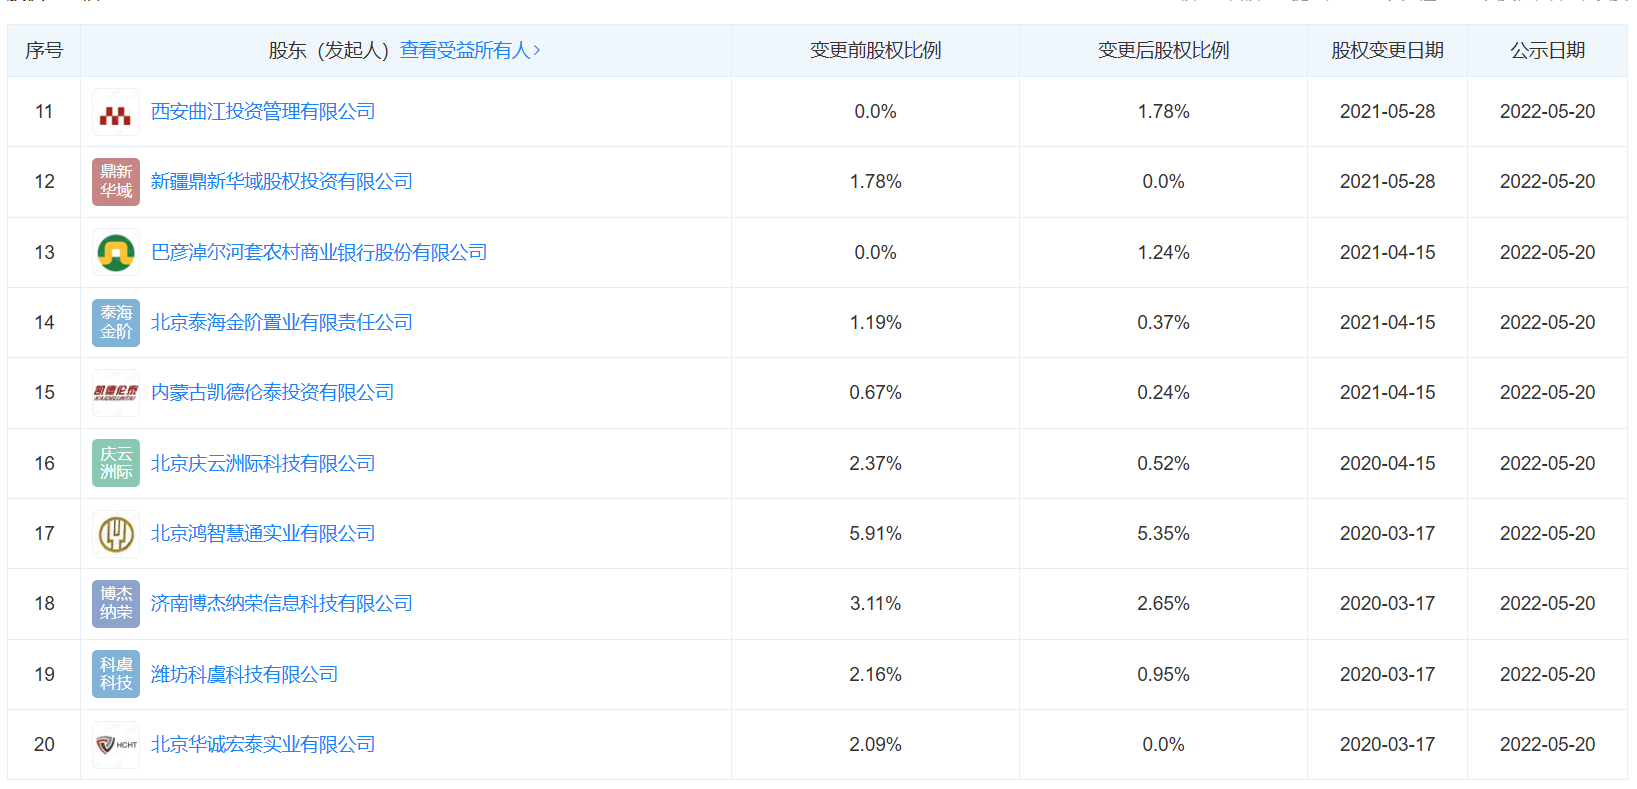Open 北京泰海金阶置业有限责任公司 link
Image resolution: width=1637 pixels, height=789 pixels.
pyautogui.click(x=281, y=323)
